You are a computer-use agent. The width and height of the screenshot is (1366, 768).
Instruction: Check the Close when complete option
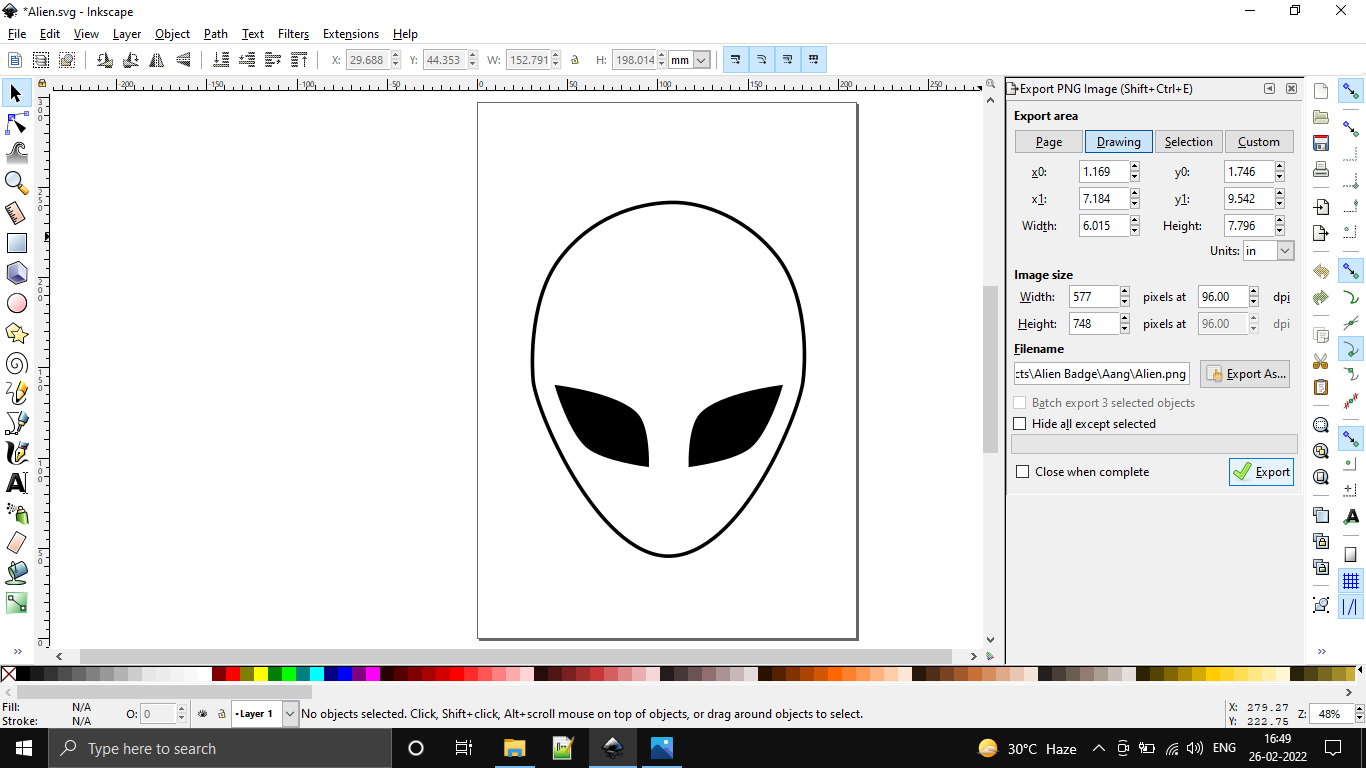(1022, 471)
